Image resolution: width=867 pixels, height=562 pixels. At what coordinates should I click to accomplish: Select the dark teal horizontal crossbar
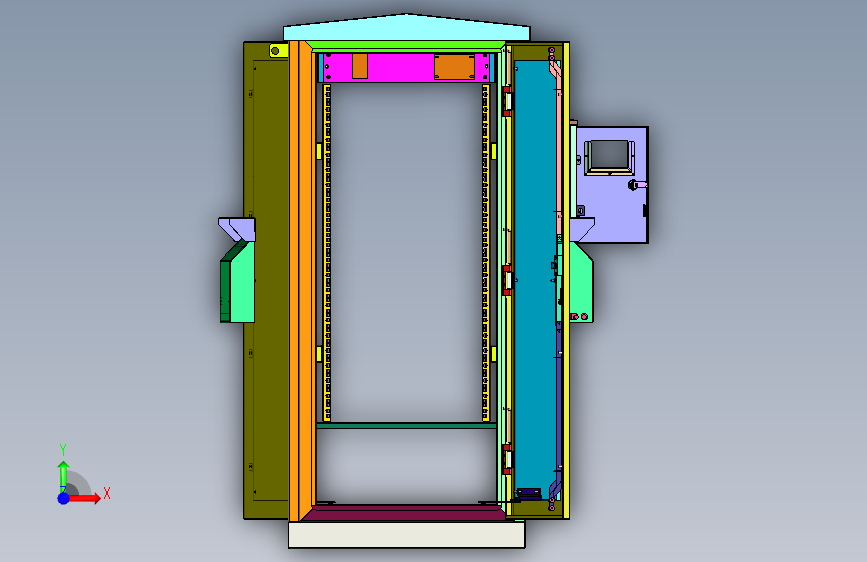tap(406, 425)
